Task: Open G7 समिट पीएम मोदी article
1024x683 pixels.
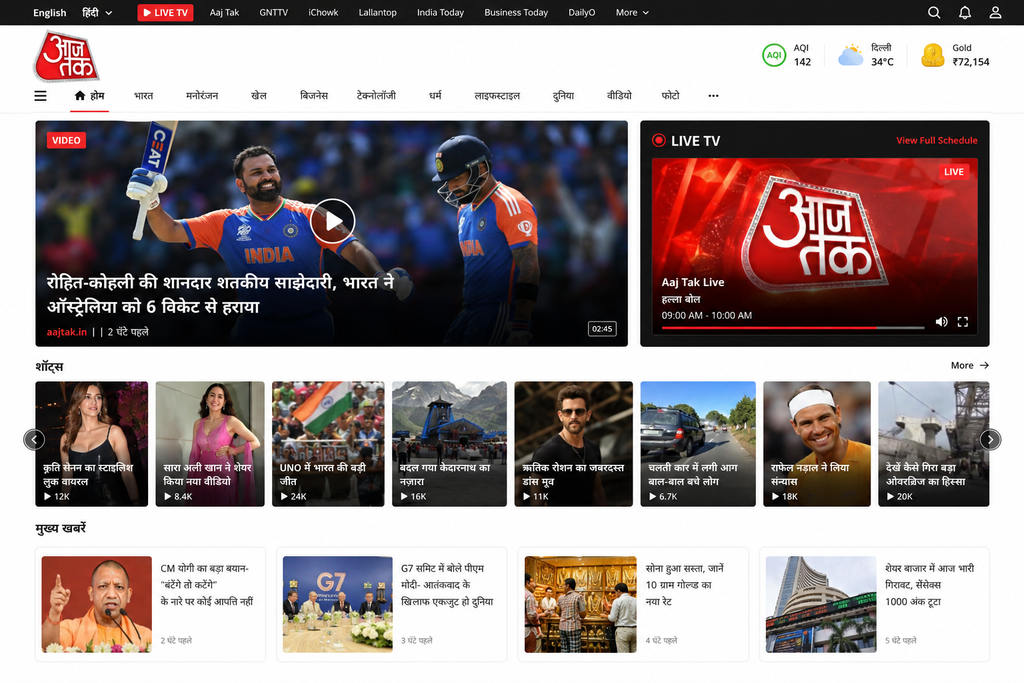Action: coord(392,605)
